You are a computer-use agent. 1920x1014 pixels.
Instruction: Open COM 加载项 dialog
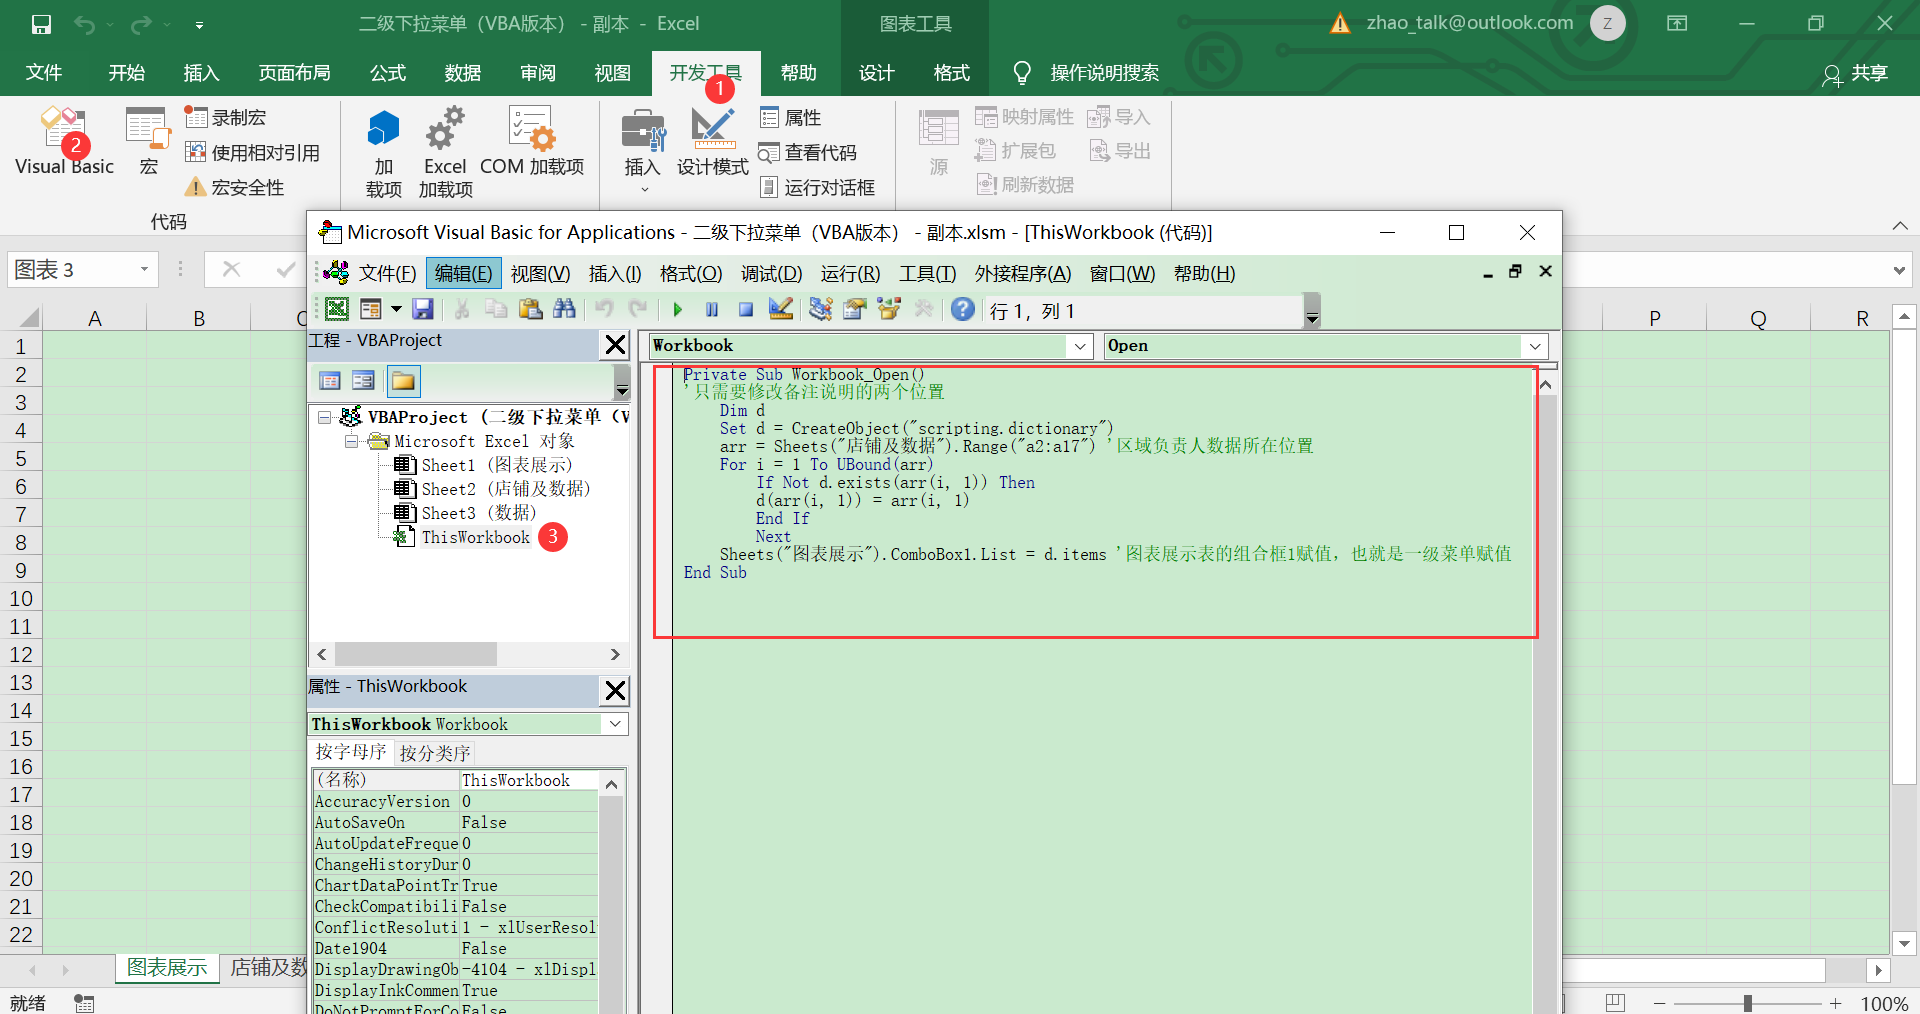click(x=532, y=141)
